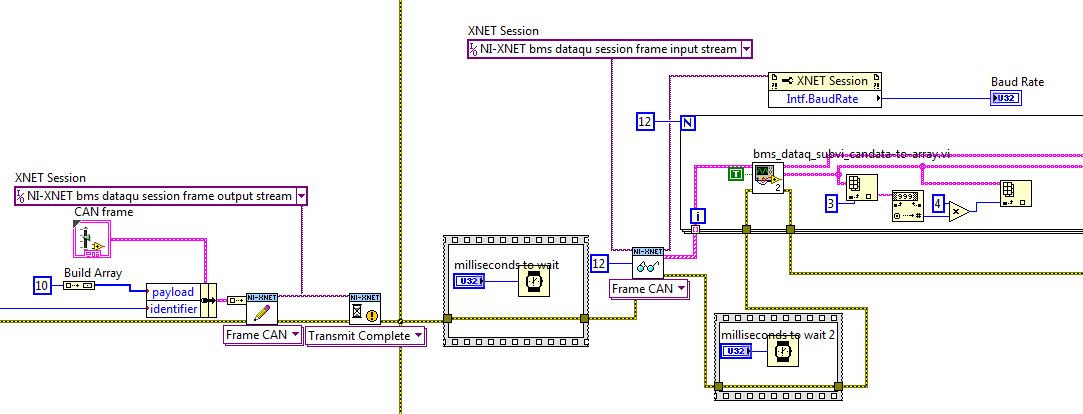Screen dimensions: 1083x414
Task: Open the Frame CAN selector under Read node
Action: [x=649, y=289]
